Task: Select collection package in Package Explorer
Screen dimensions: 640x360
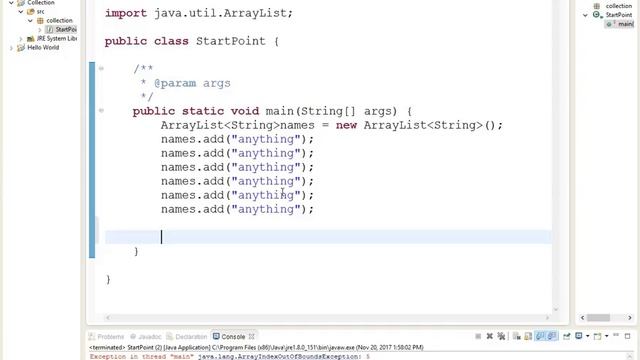Action: [59, 20]
